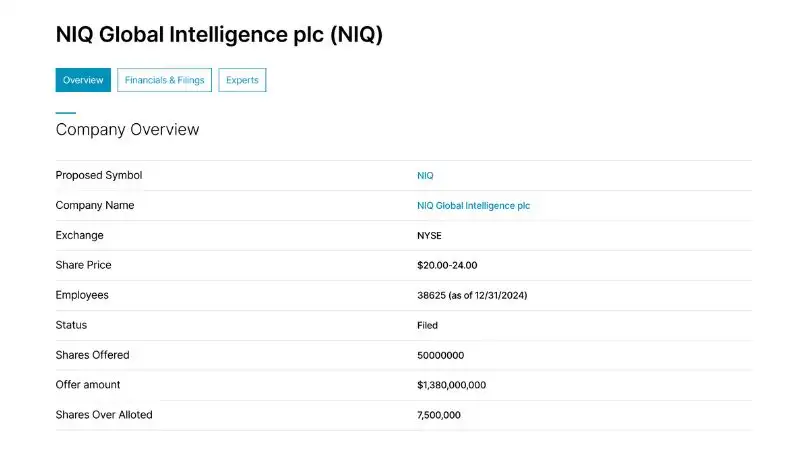Screen dimensions: 800x450
Task: Click the Proposed Symbol row label
Action: coord(99,175)
